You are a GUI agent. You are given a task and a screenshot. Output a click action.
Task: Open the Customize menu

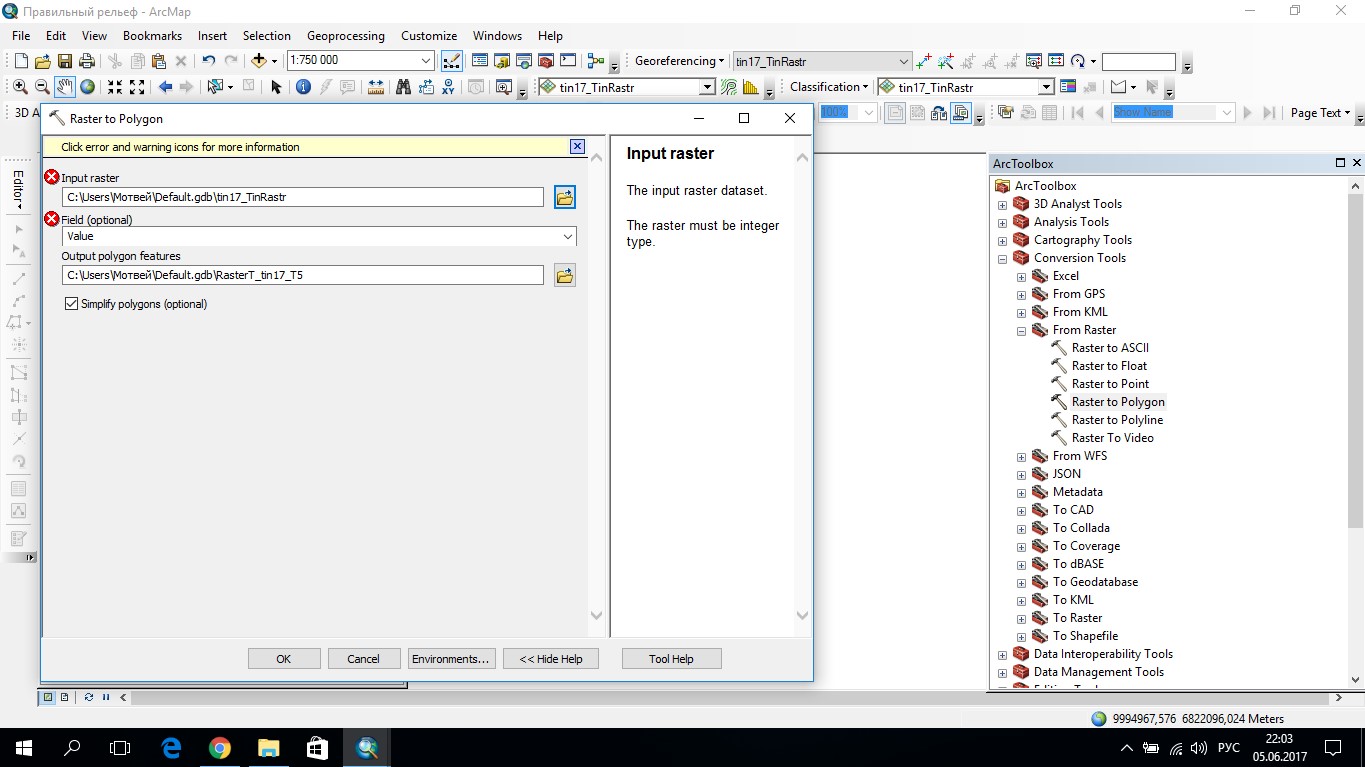pos(428,35)
